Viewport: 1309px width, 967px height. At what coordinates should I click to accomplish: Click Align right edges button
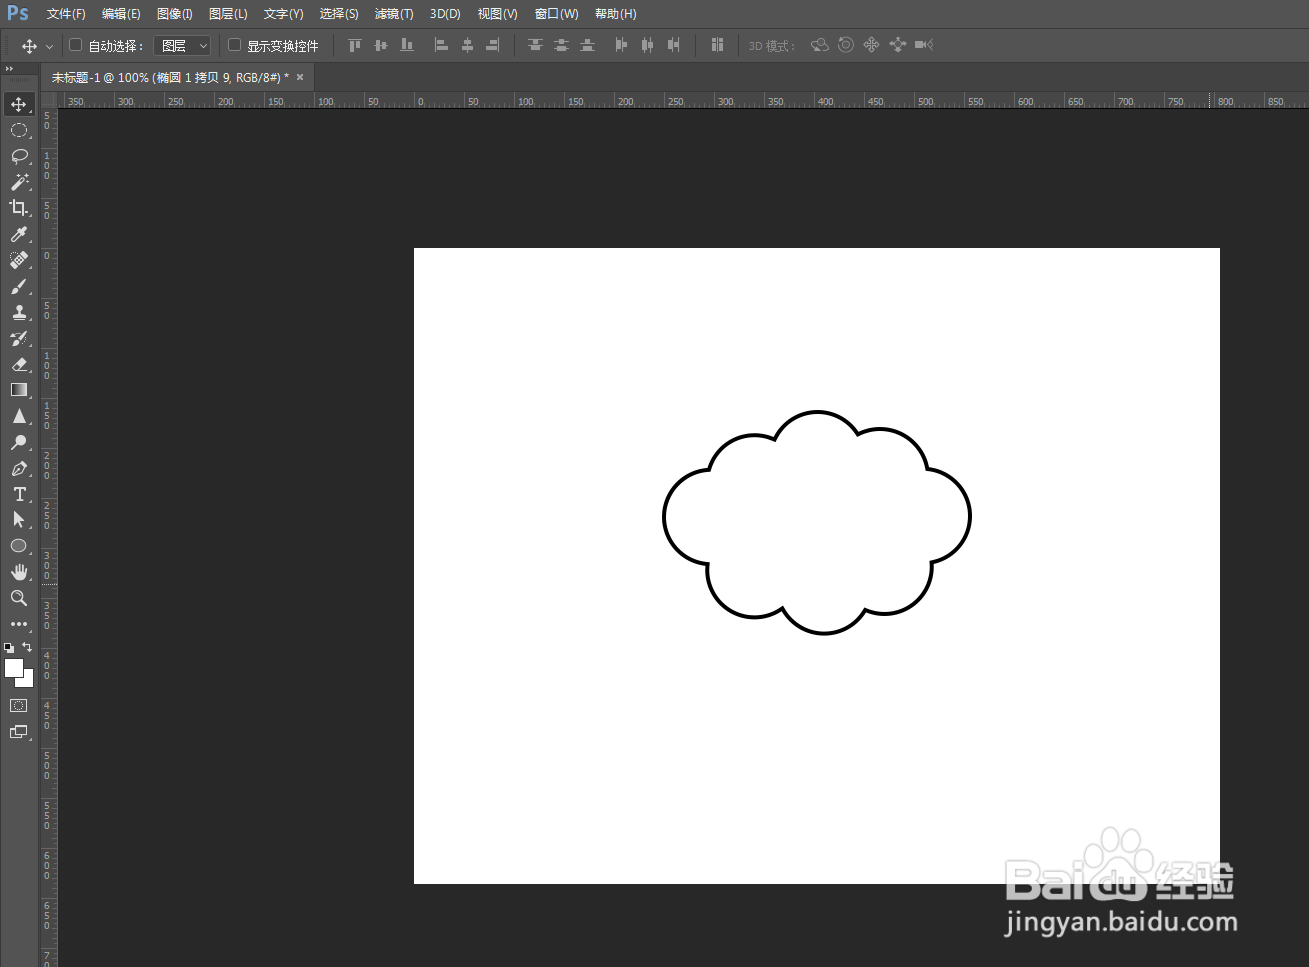493,45
